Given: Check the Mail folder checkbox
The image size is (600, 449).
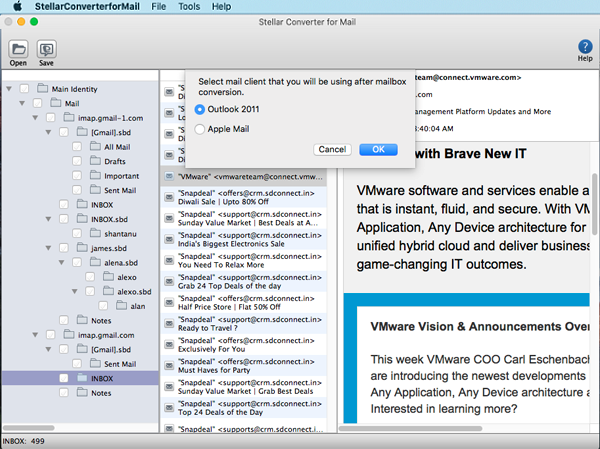Looking at the screenshot, I should tap(38, 103).
